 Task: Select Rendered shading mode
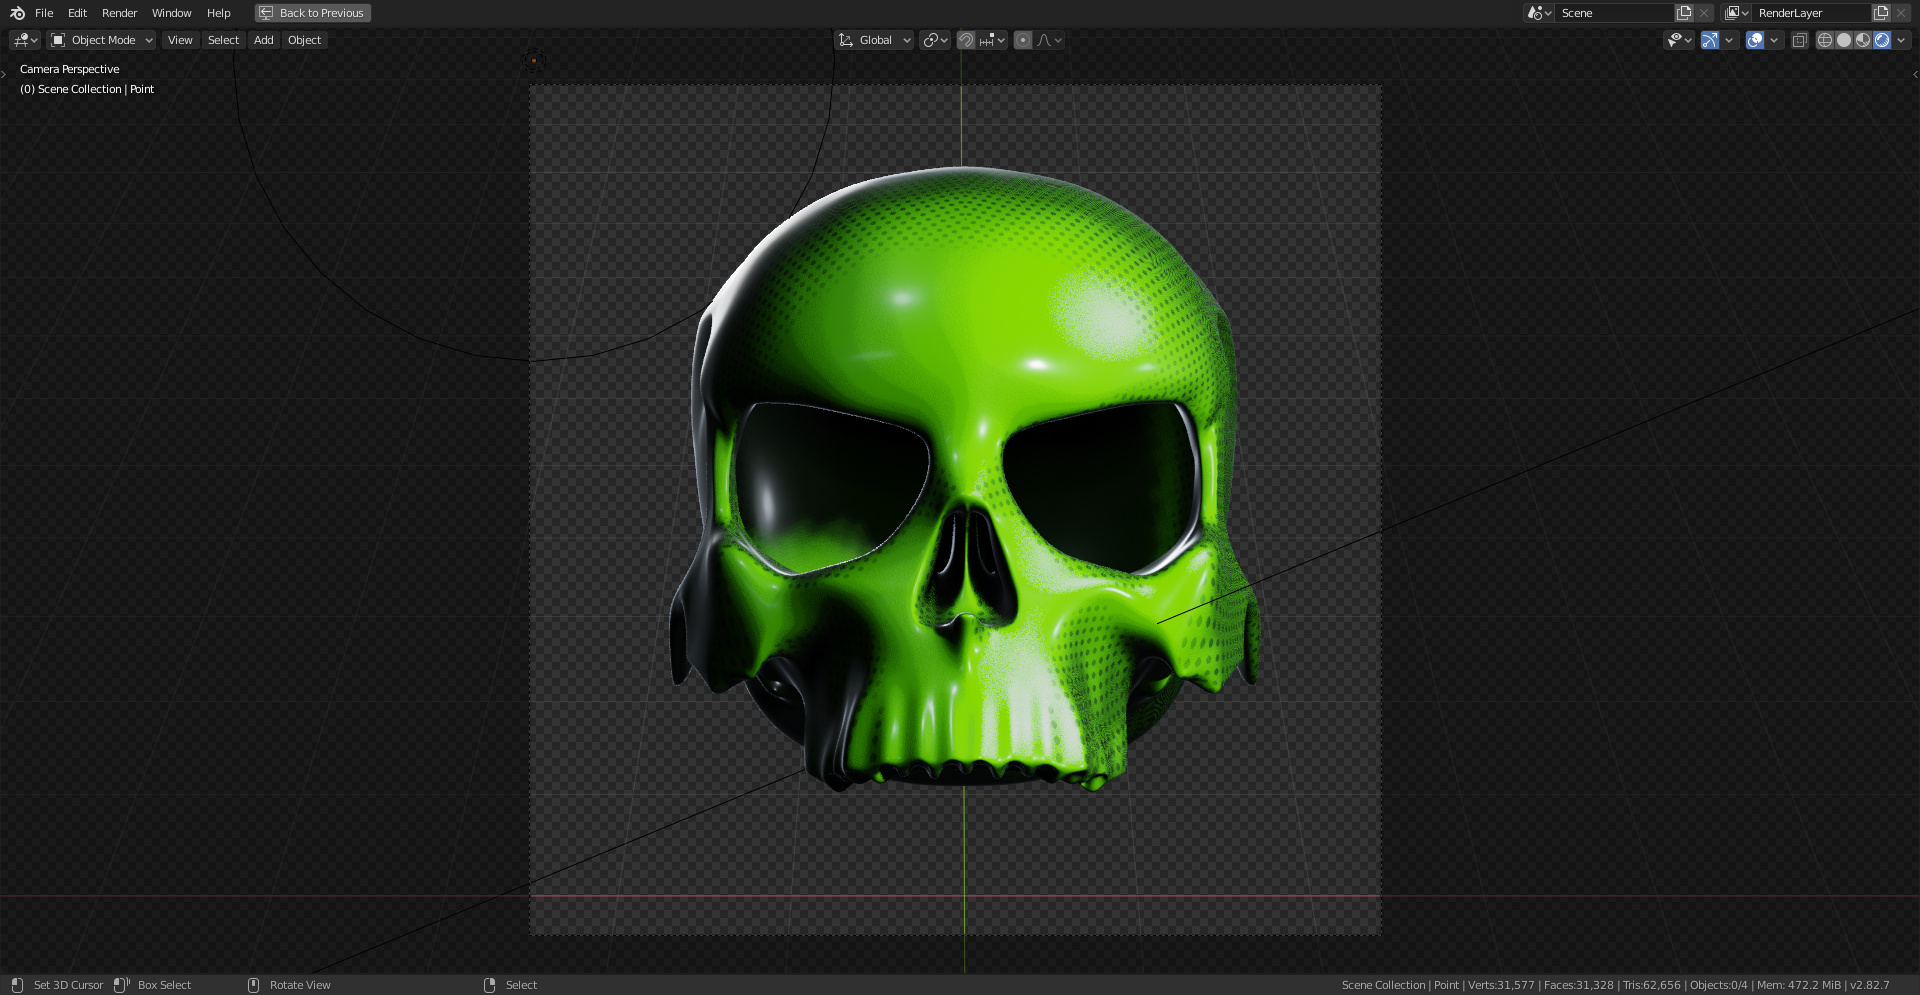coord(1882,40)
